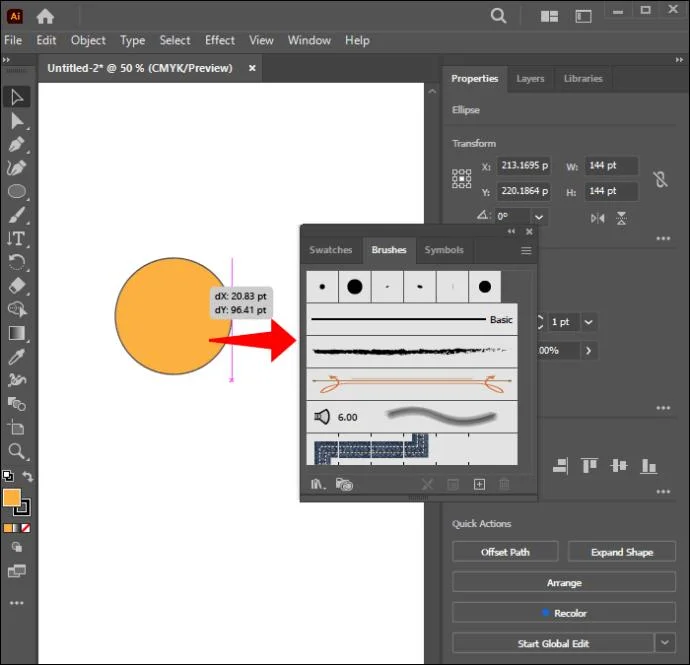Collapse the right panel dock
Image resolution: width=690 pixels, height=665 pixels.
point(679,60)
